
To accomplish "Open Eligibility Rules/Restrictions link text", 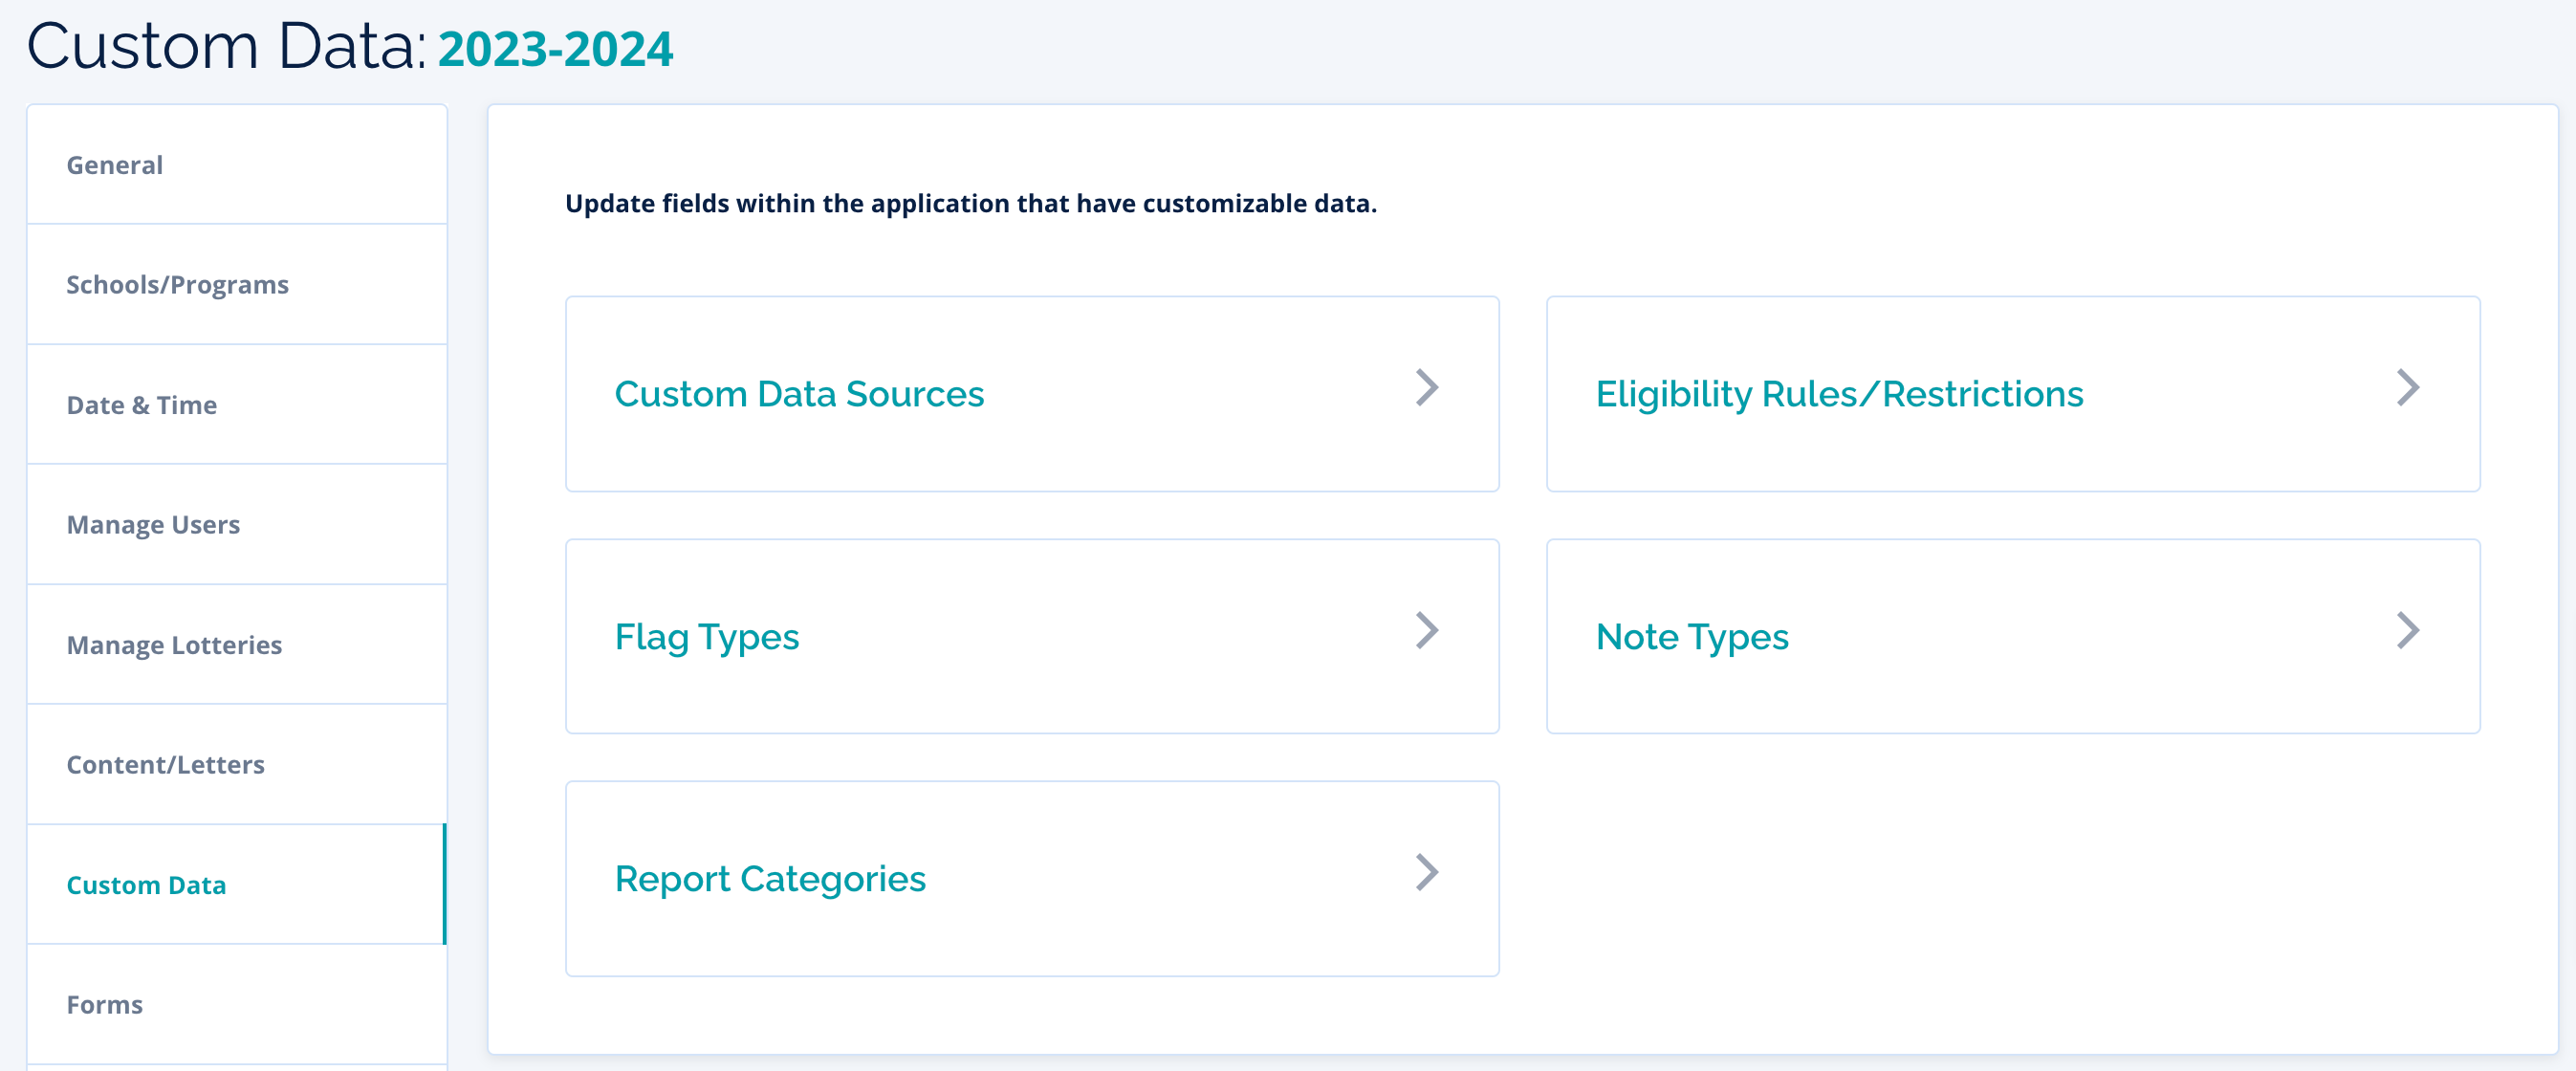I will pyautogui.click(x=1839, y=394).
